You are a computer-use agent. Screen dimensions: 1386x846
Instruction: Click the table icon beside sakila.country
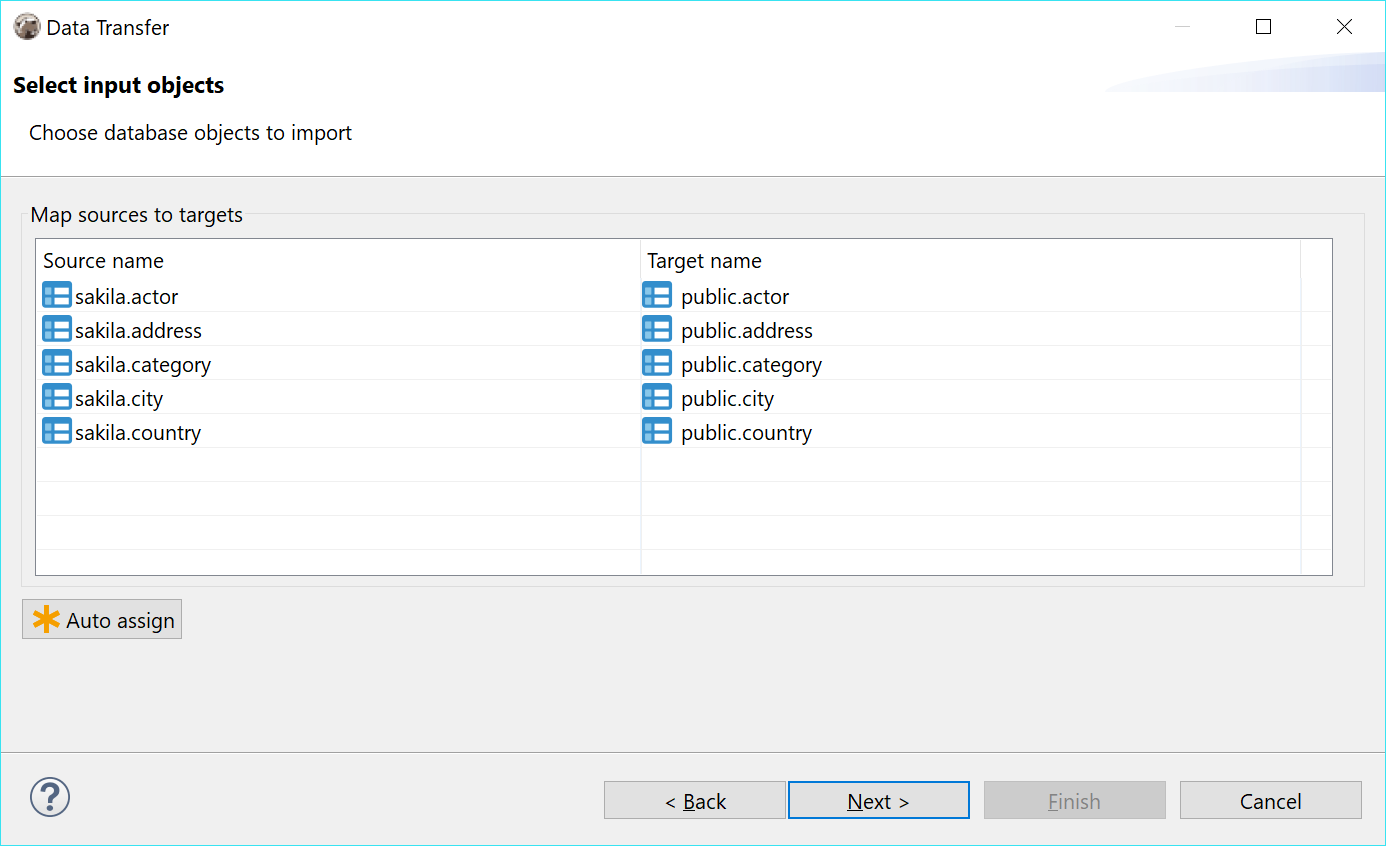point(57,431)
